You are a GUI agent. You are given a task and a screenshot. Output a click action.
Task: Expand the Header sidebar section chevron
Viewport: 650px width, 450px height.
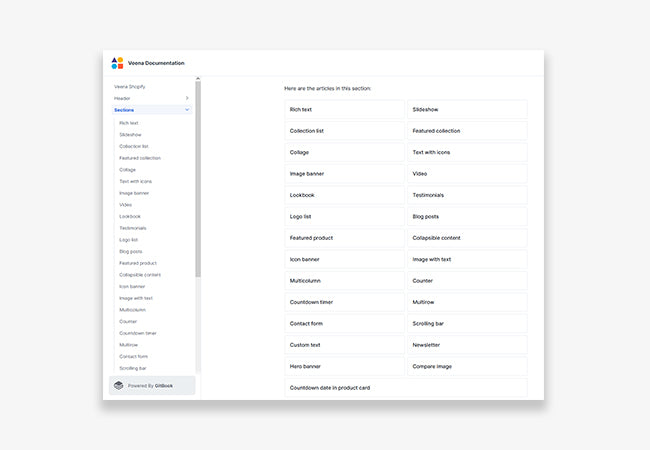[187, 98]
